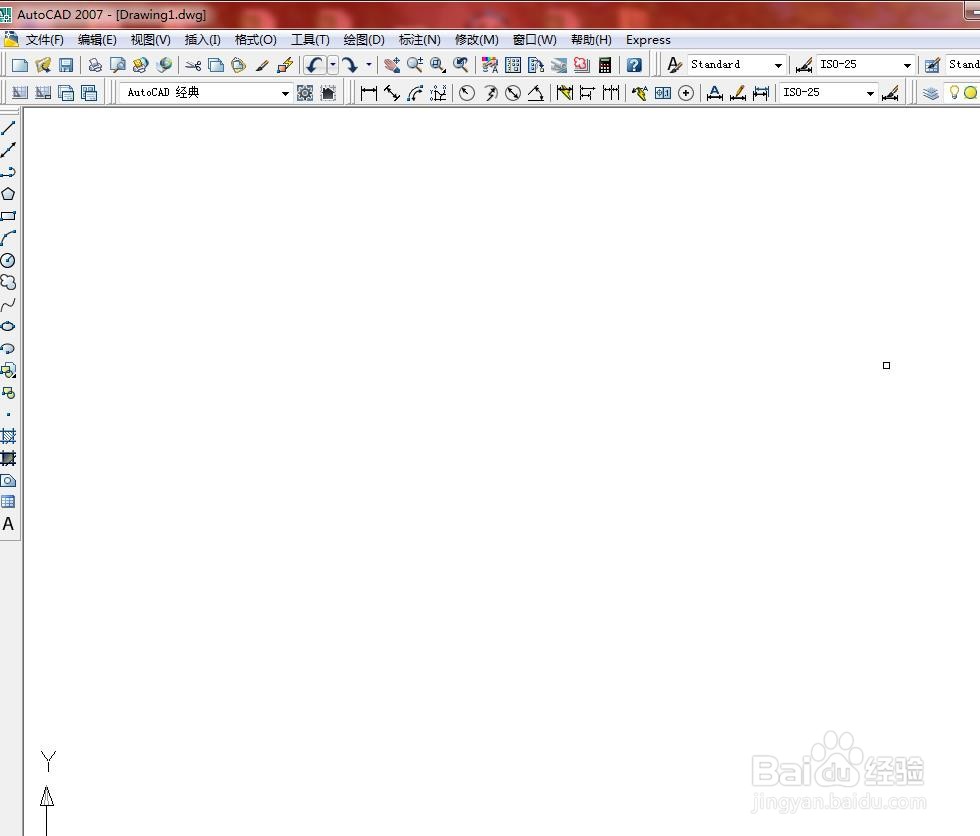Create a new drawing with QNew icon
The width and height of the screenshot is (980, 836).
20,65
